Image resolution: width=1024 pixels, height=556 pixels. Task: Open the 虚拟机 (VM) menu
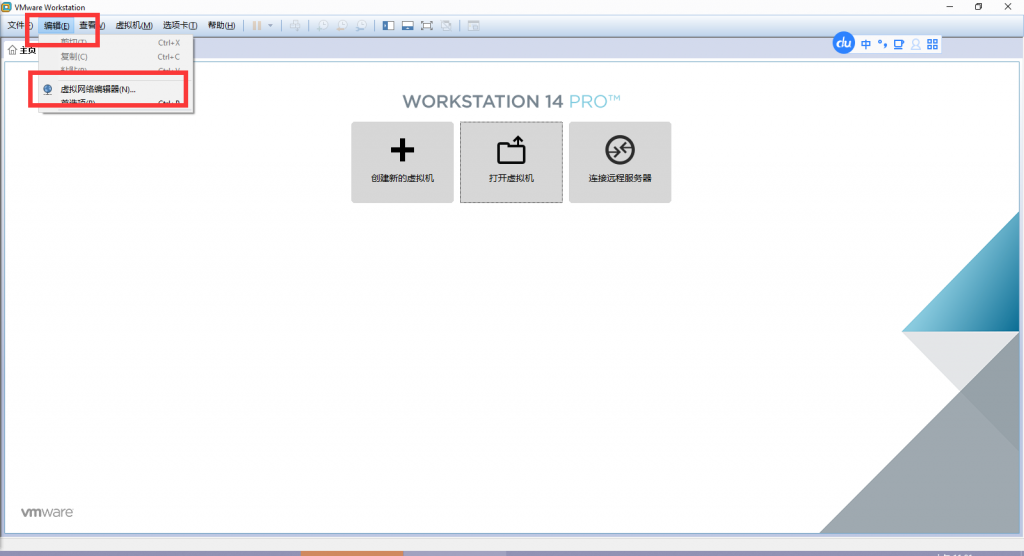[134, 25]
